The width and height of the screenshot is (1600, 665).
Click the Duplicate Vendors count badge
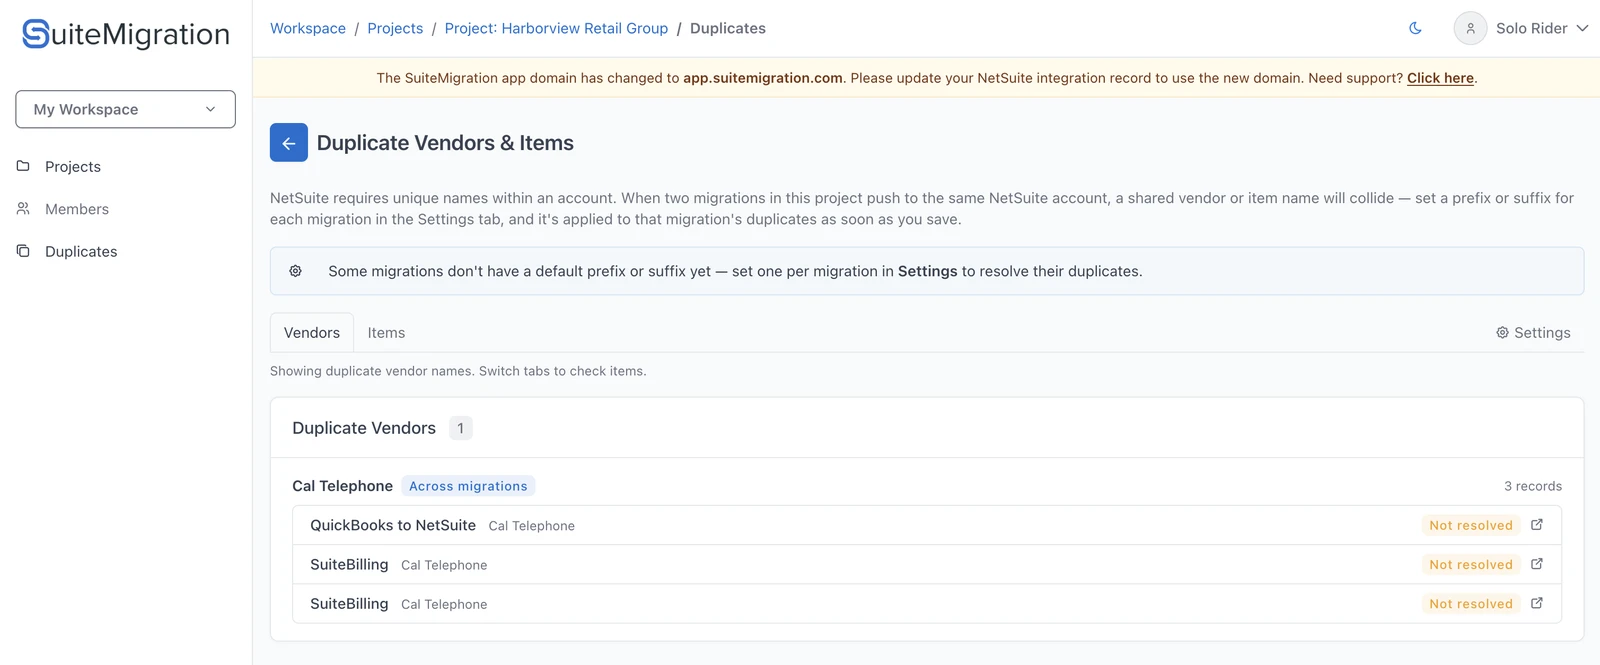tap(461, 428)
